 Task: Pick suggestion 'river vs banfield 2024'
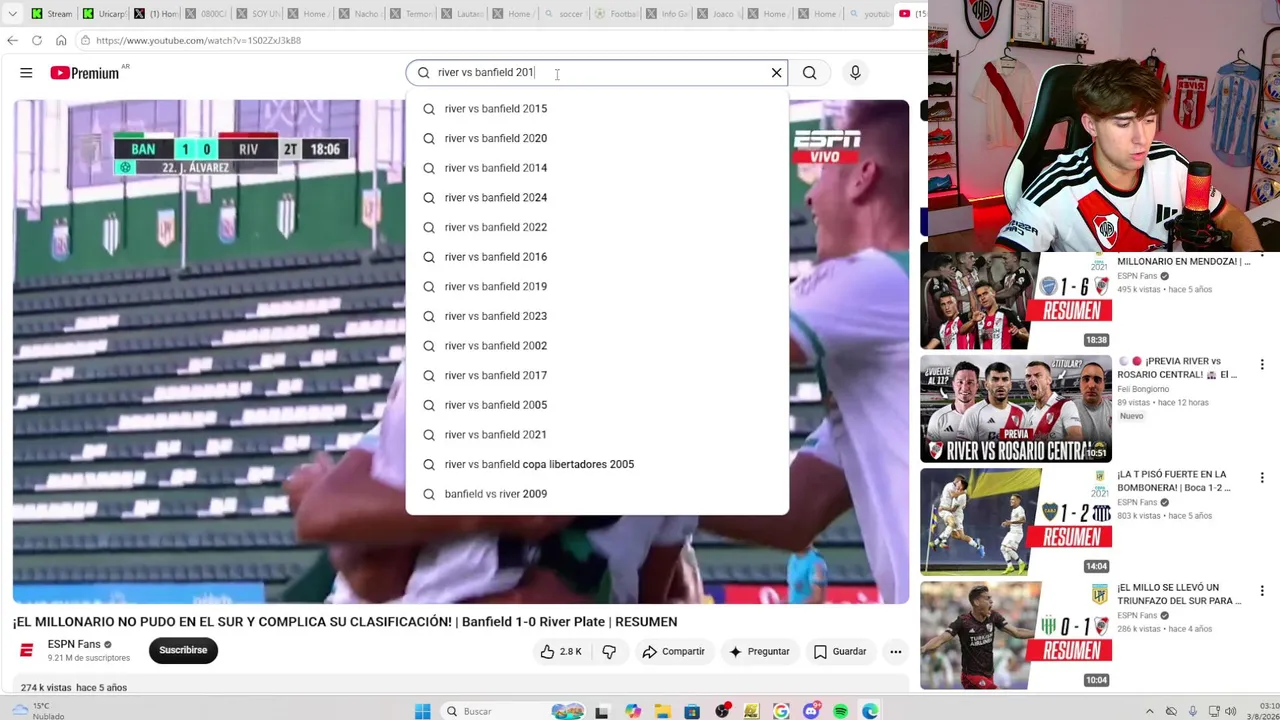coord(597,197)
